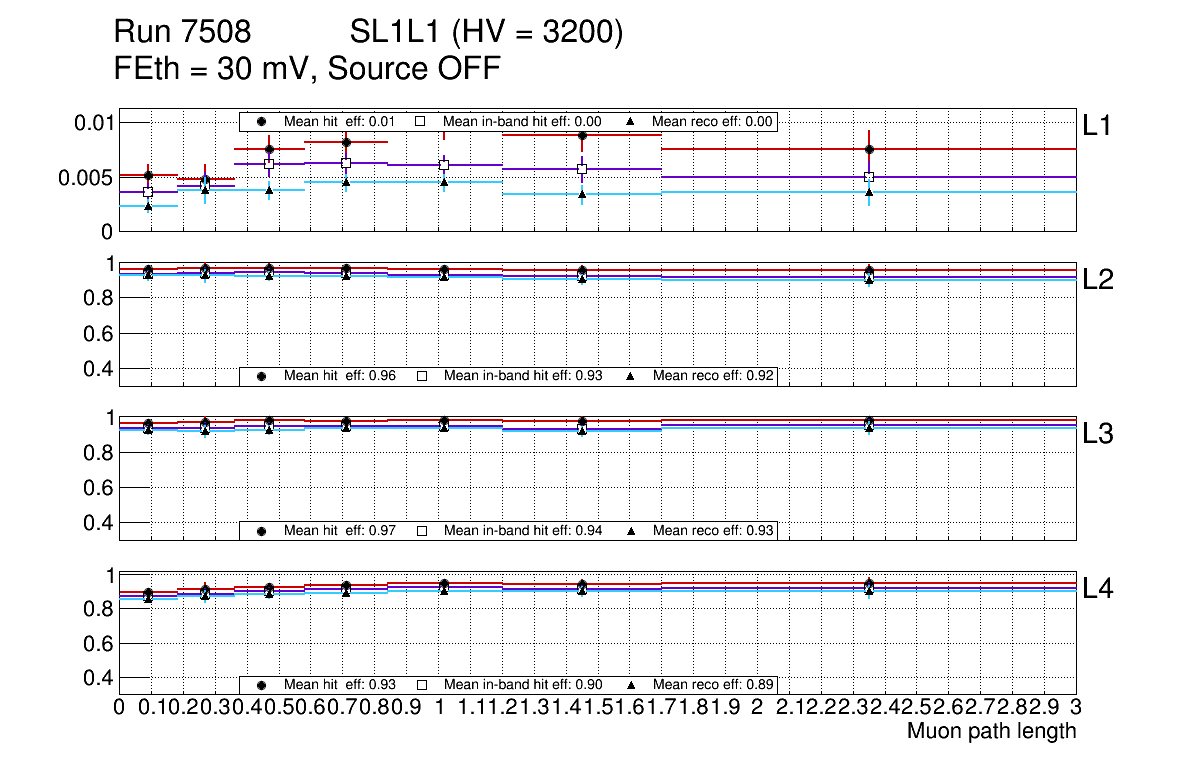
Task: Select the 'SL1L1 (HV = 3200)' title
Action: (487, 33)
